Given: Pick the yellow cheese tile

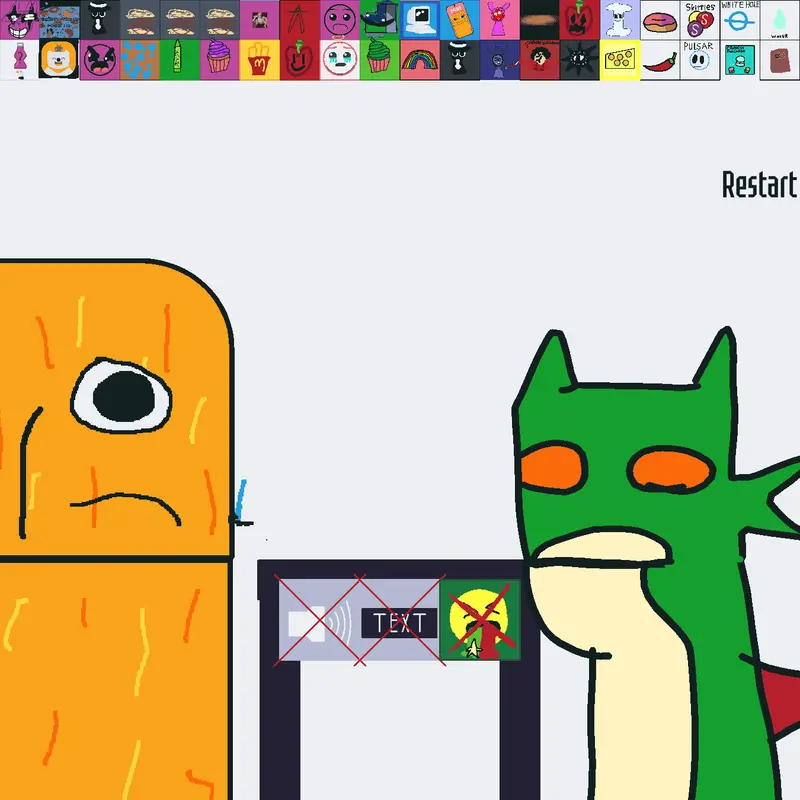Looking at the screenshot, I should (620, 60).
